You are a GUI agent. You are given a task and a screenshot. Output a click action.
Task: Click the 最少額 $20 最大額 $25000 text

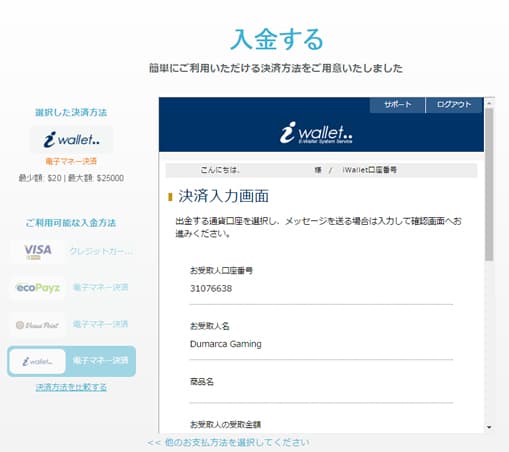pos(71,178)
